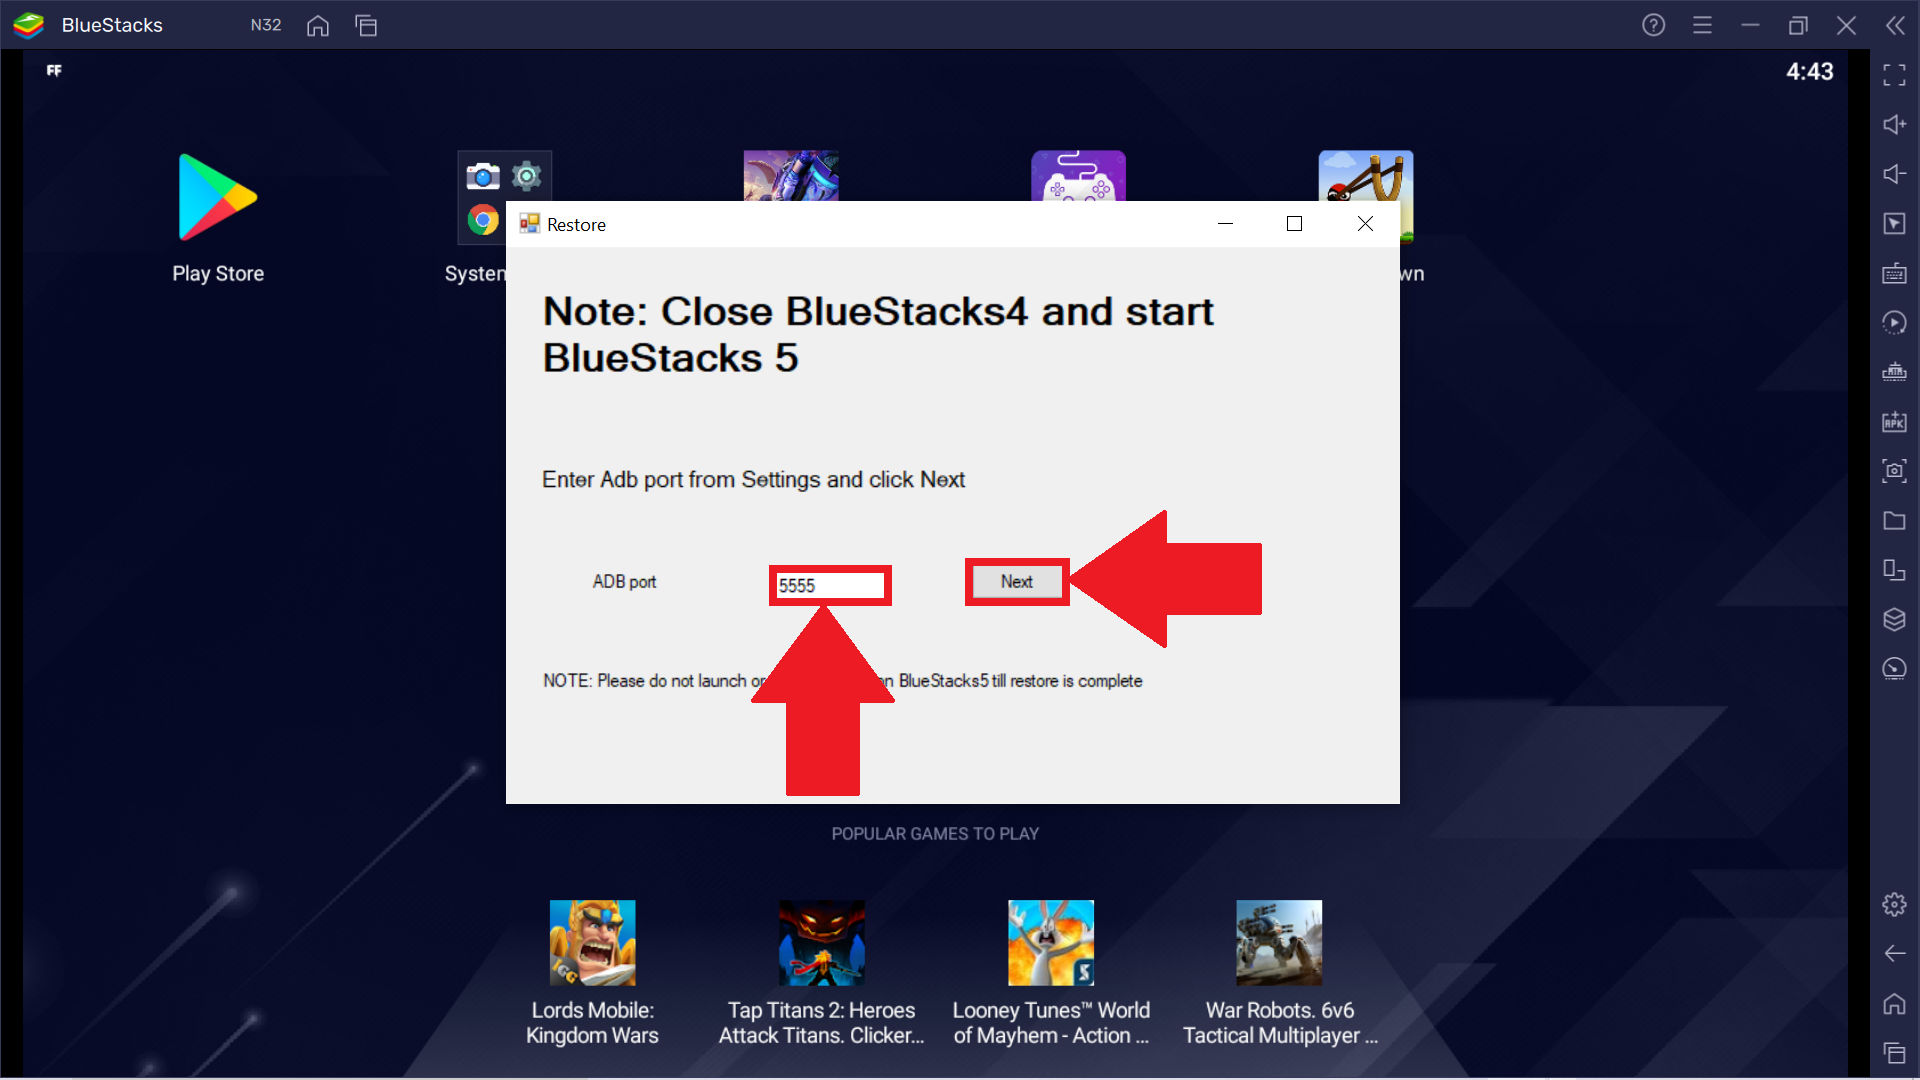1920x1080 pixels.
Task: Toggle the BlueStacks volume sidebar icon
Action: [1894, 125]
